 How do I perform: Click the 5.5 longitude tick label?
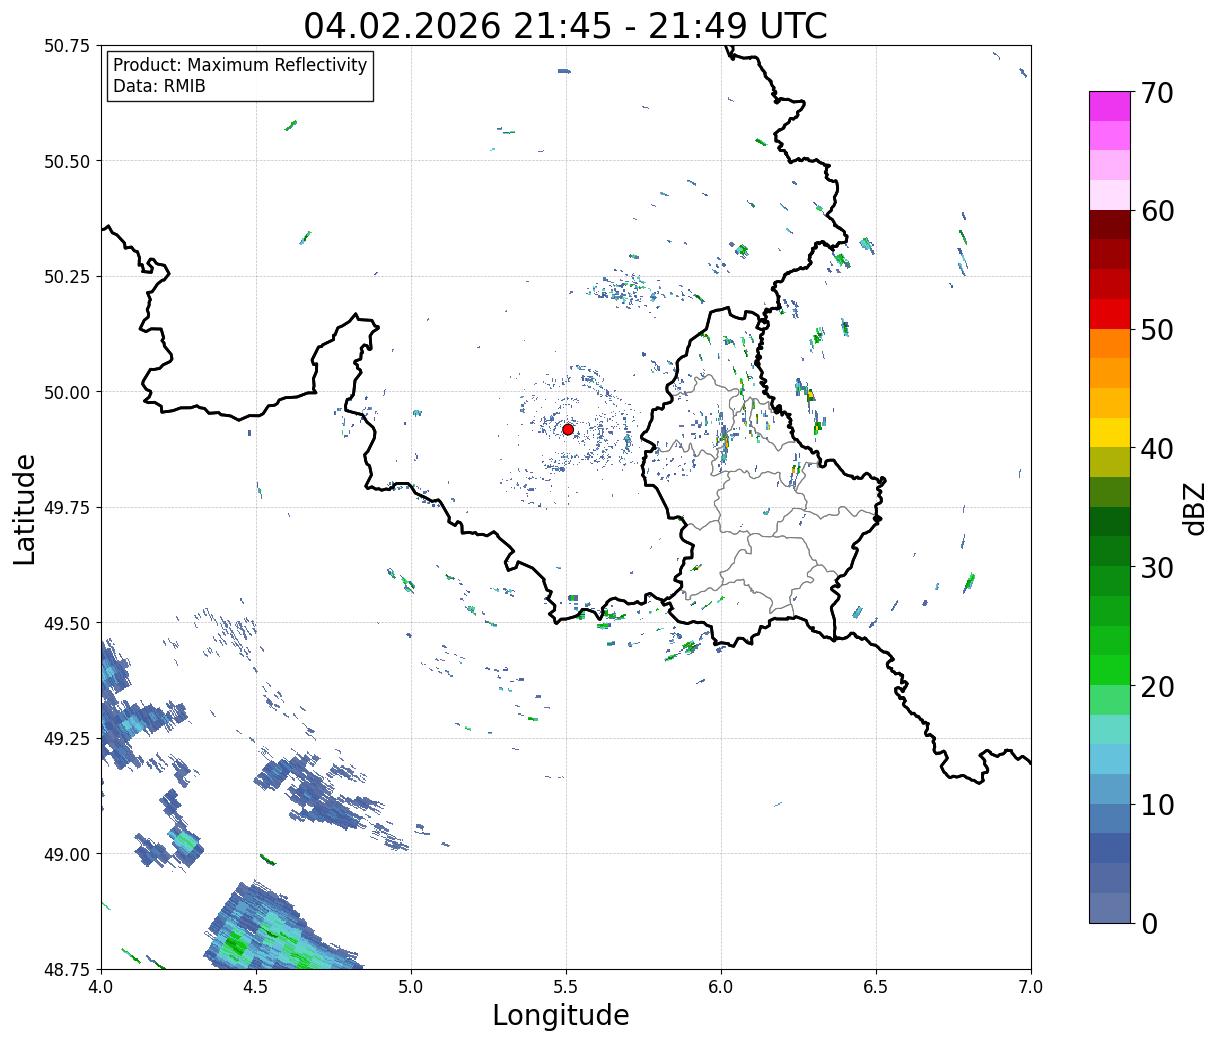tap(566, 987)
